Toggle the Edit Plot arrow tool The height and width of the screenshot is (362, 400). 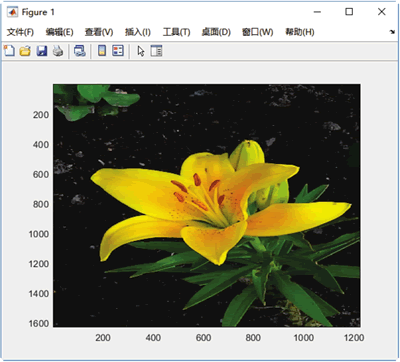(141, 51)
